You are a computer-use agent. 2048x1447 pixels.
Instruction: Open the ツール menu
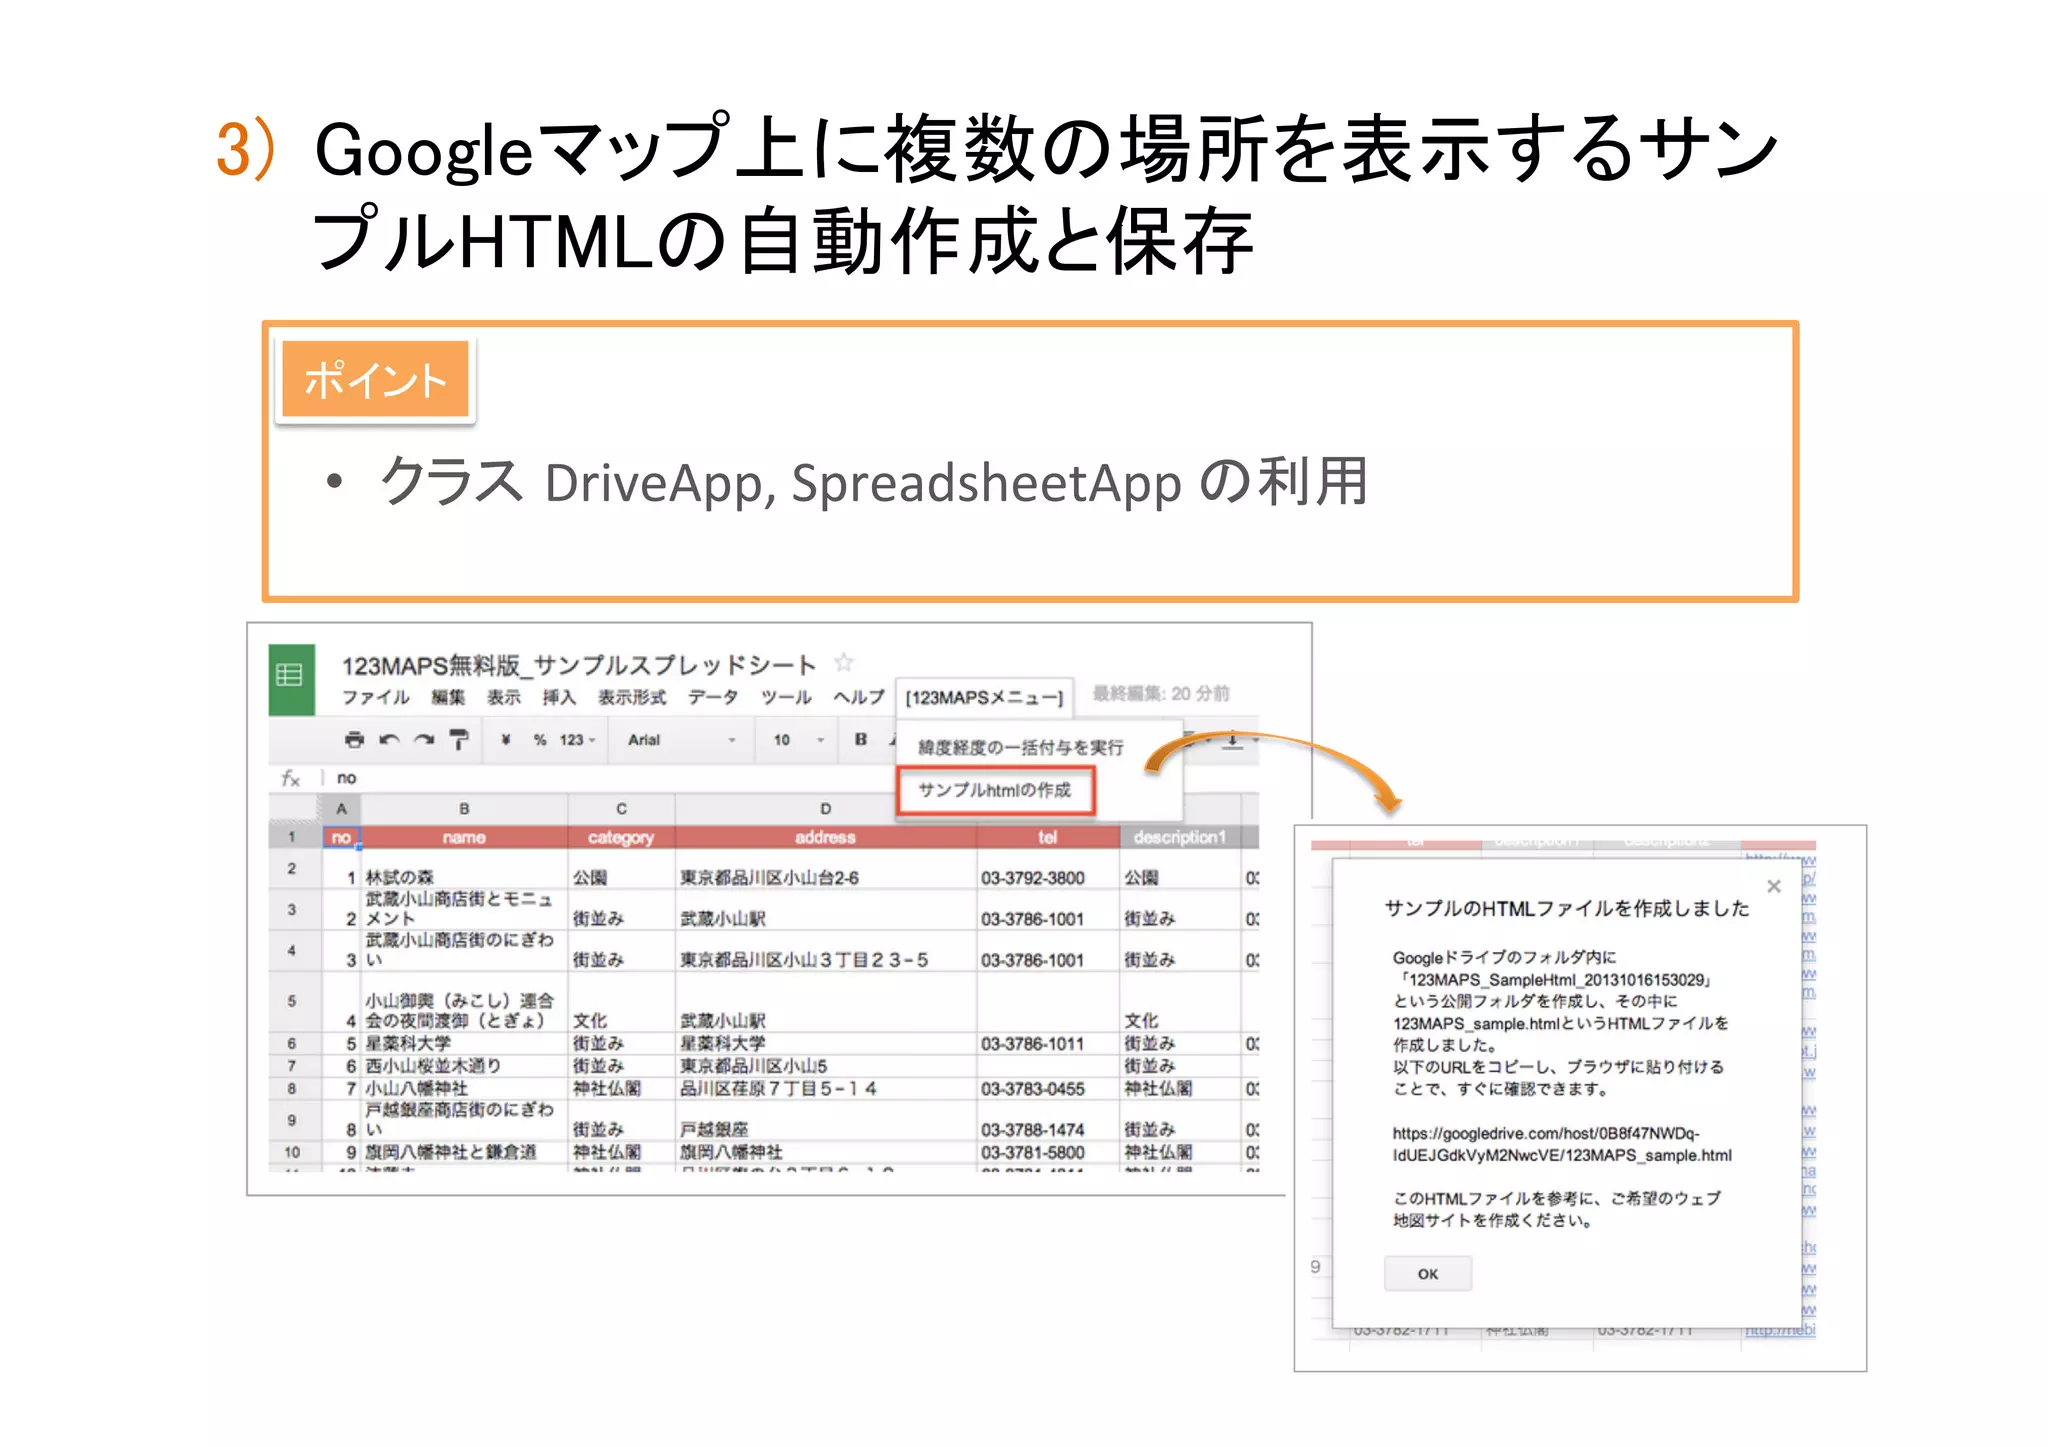(786, 697)
